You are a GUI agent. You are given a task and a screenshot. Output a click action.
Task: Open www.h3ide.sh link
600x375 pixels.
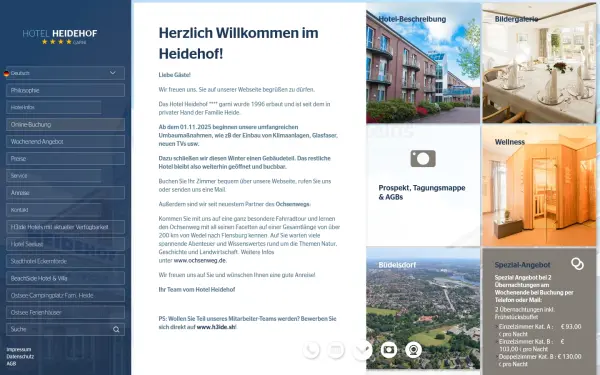tap(216, 327)
